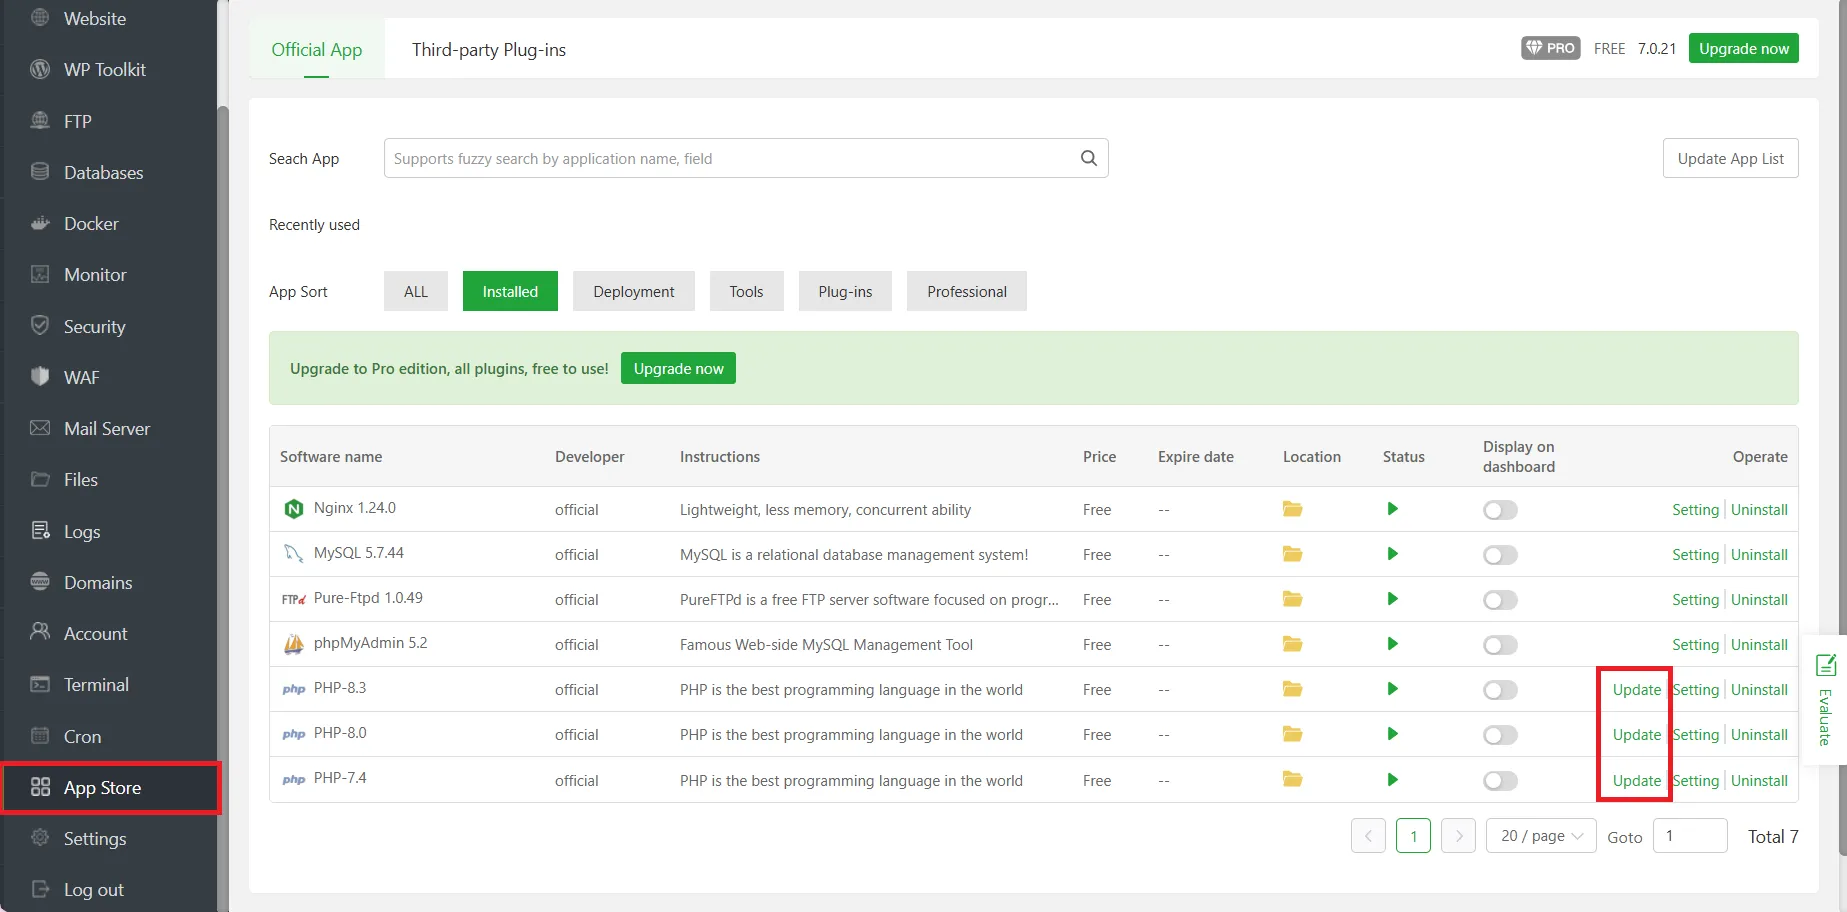Click the top-right Upgrade now button

[x=1744, y=48]
